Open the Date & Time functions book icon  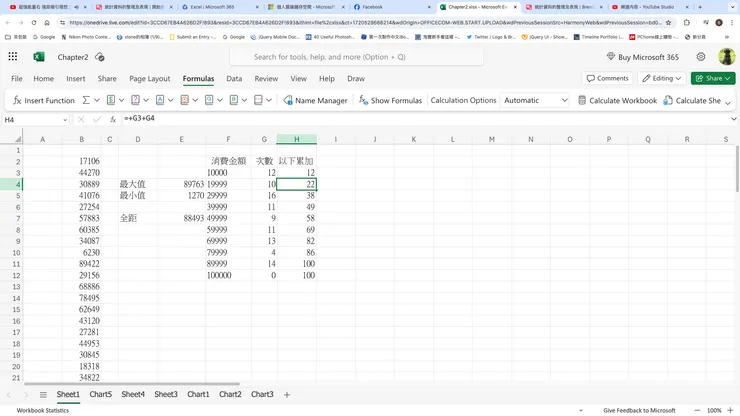[x=185, y=100]
